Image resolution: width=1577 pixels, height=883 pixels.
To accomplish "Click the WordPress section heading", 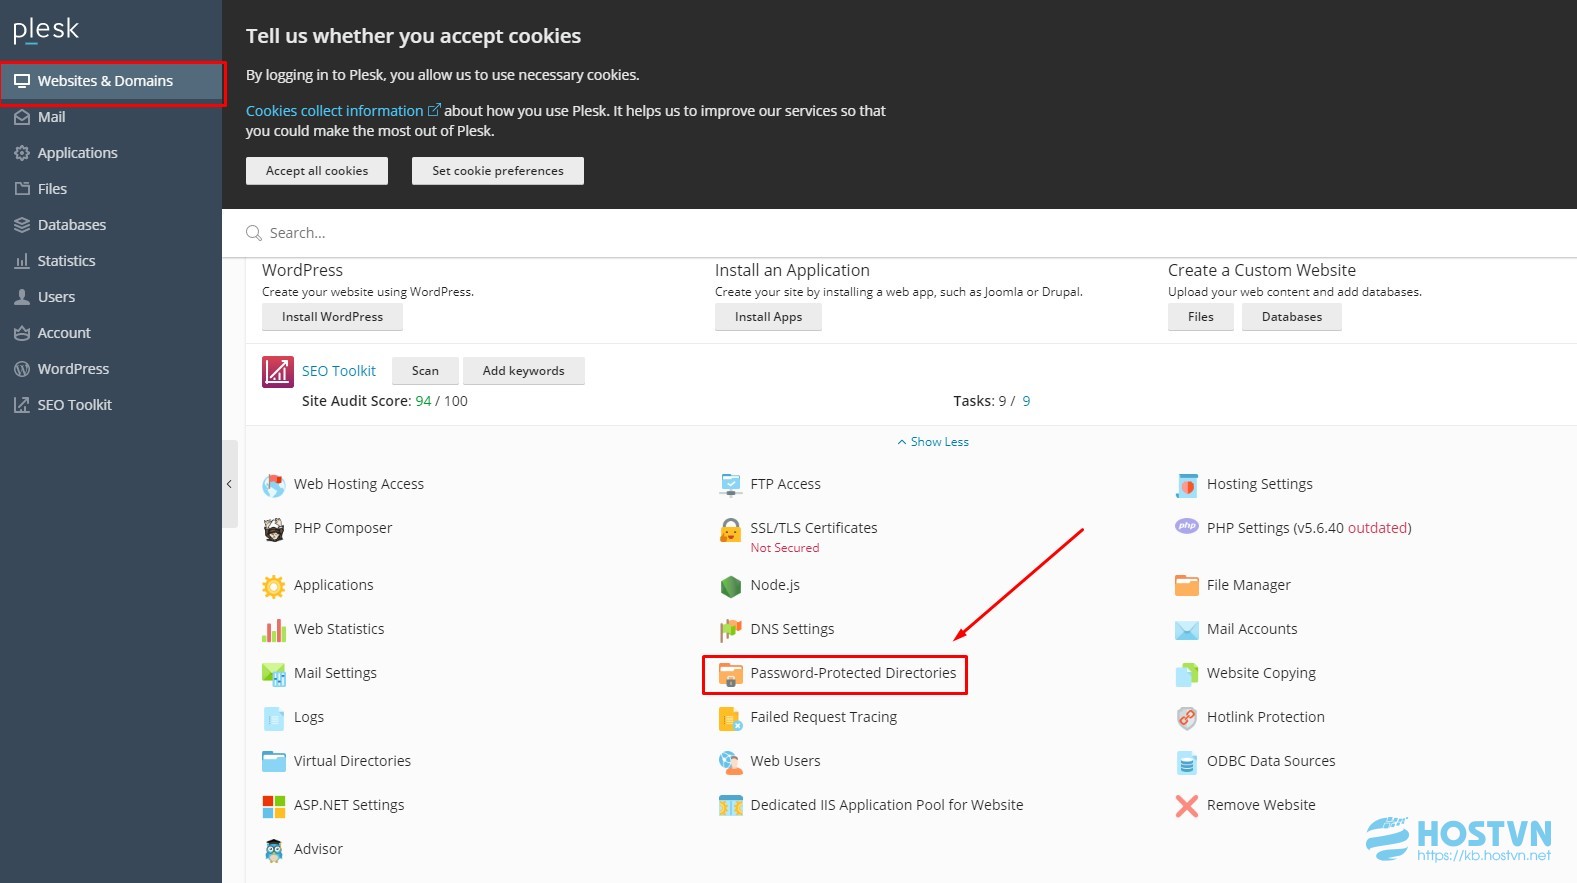I will click(302, 270).
